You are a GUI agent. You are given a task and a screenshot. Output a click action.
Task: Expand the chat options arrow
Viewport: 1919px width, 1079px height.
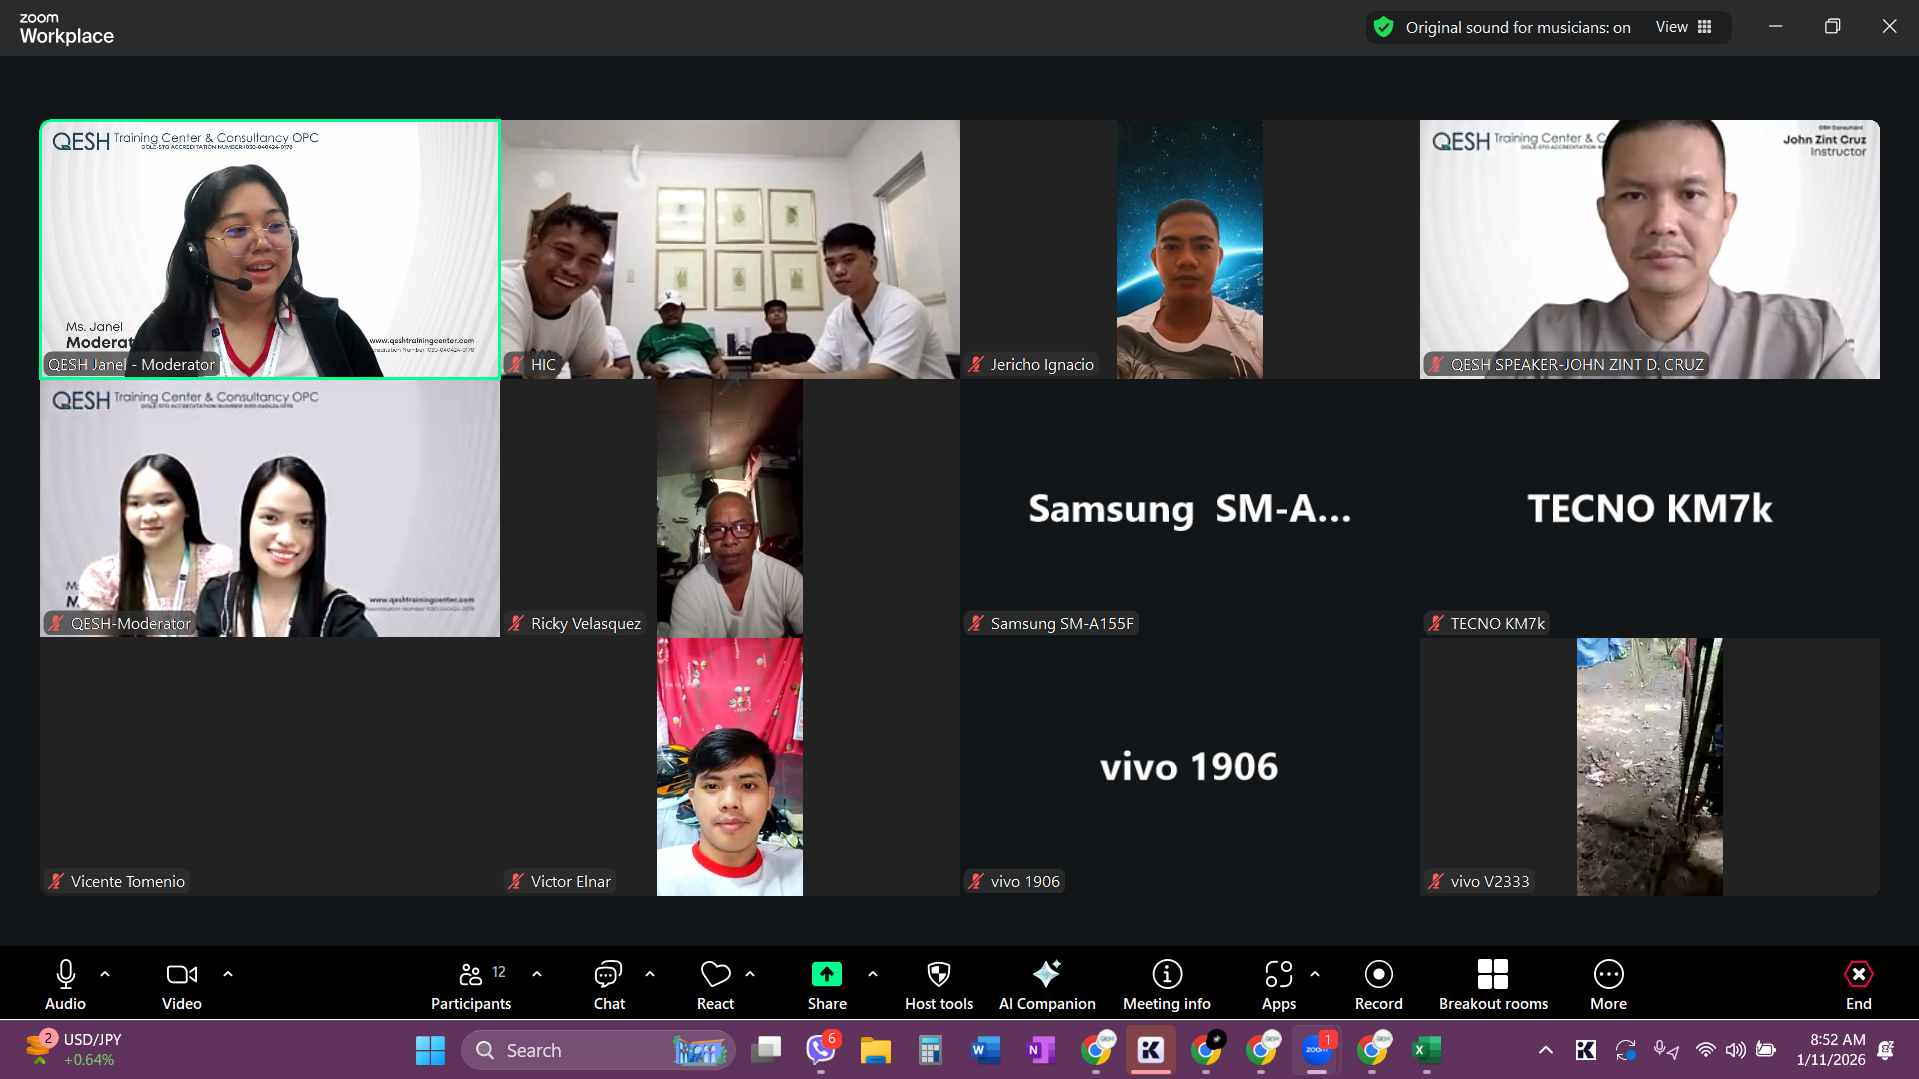pyautogui.click(x=650, y=973)
